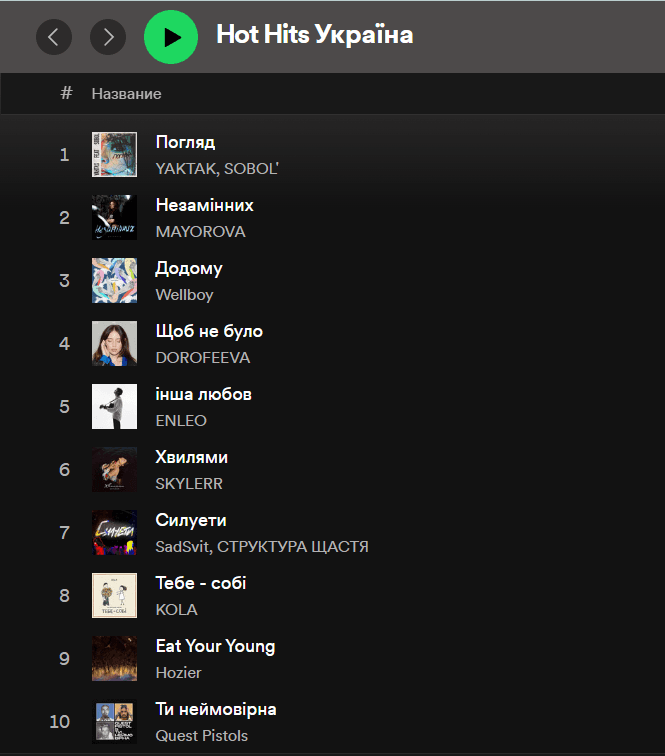This screenshot has width=665, height=756.
Task: Click the Название column header
Action: tap(126, 94)
